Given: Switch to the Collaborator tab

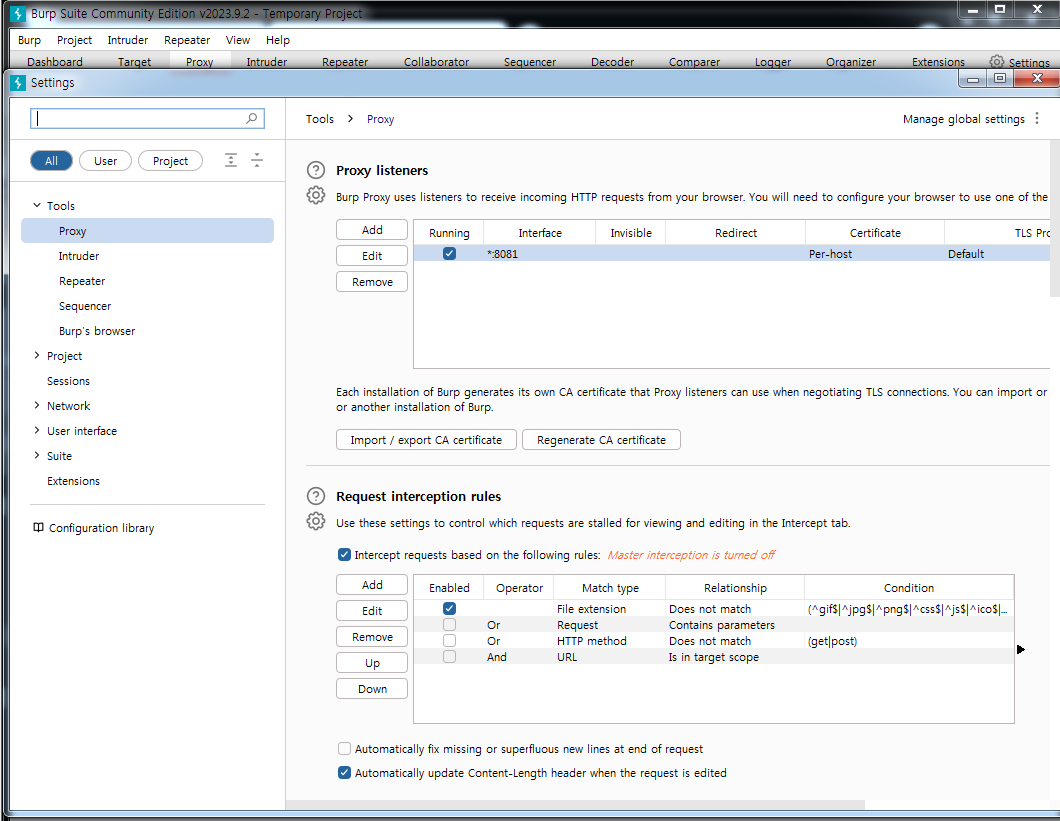Looking at the screenshot, I should (436, 62).
